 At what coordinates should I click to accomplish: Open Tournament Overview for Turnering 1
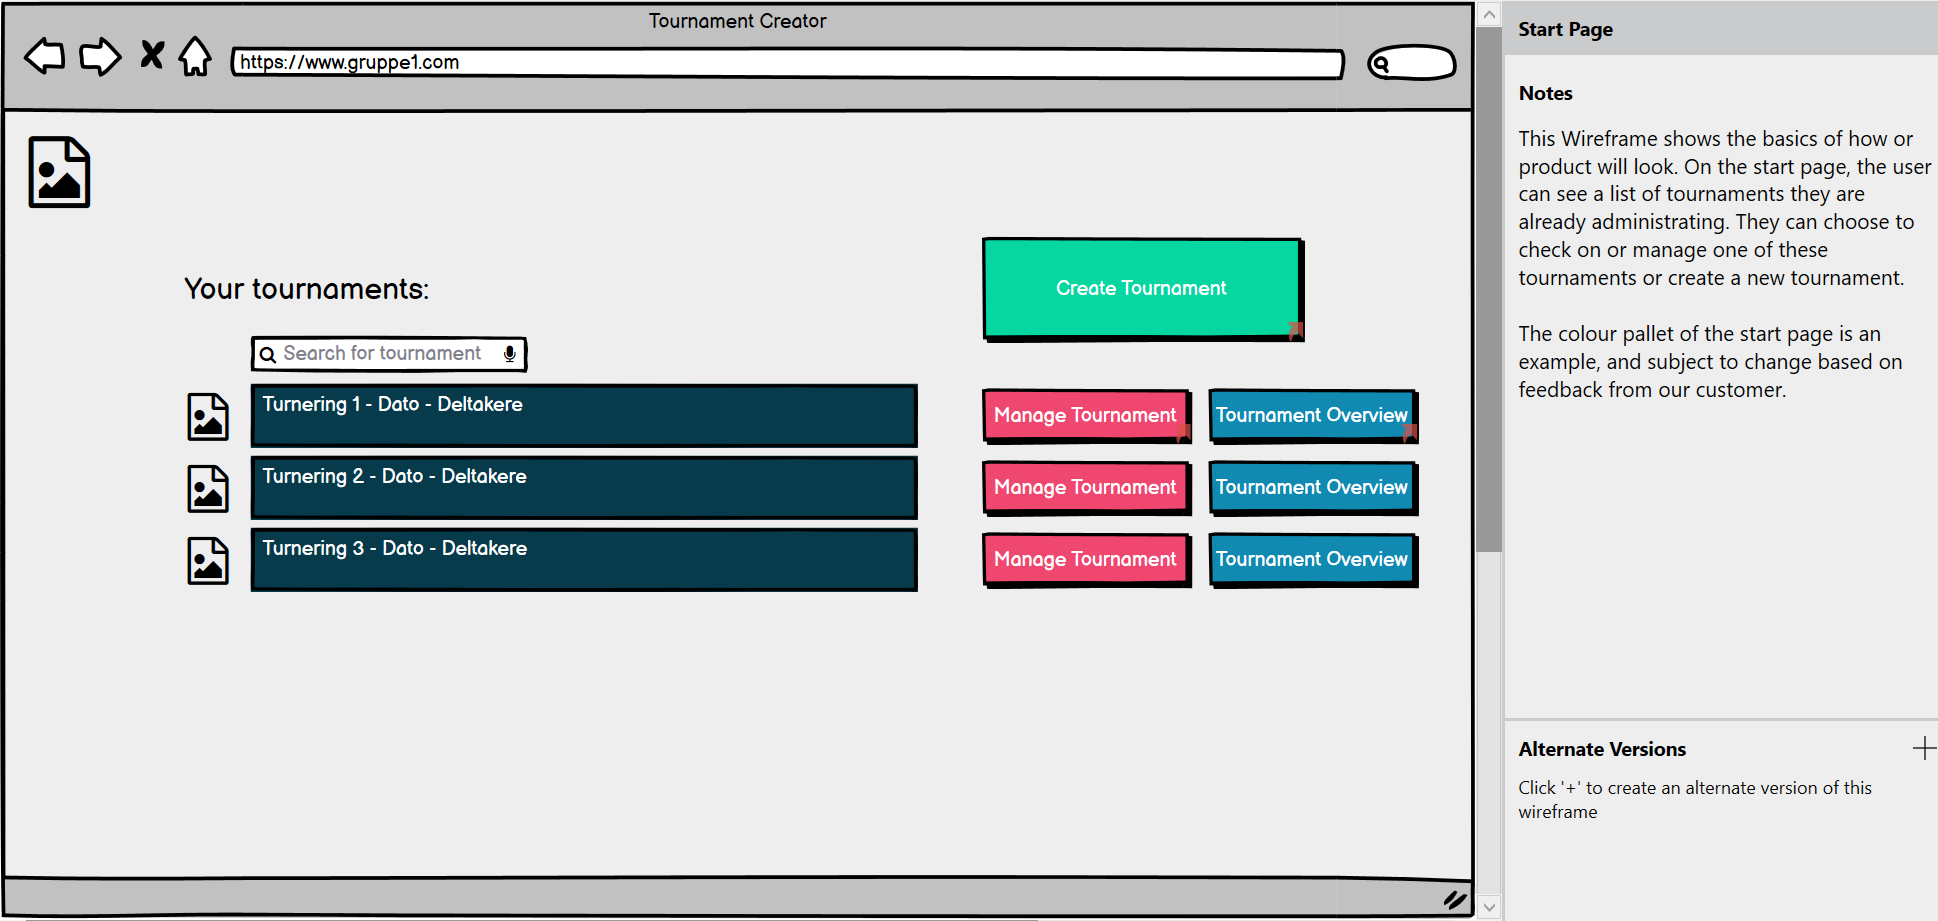coord(1311,415)
